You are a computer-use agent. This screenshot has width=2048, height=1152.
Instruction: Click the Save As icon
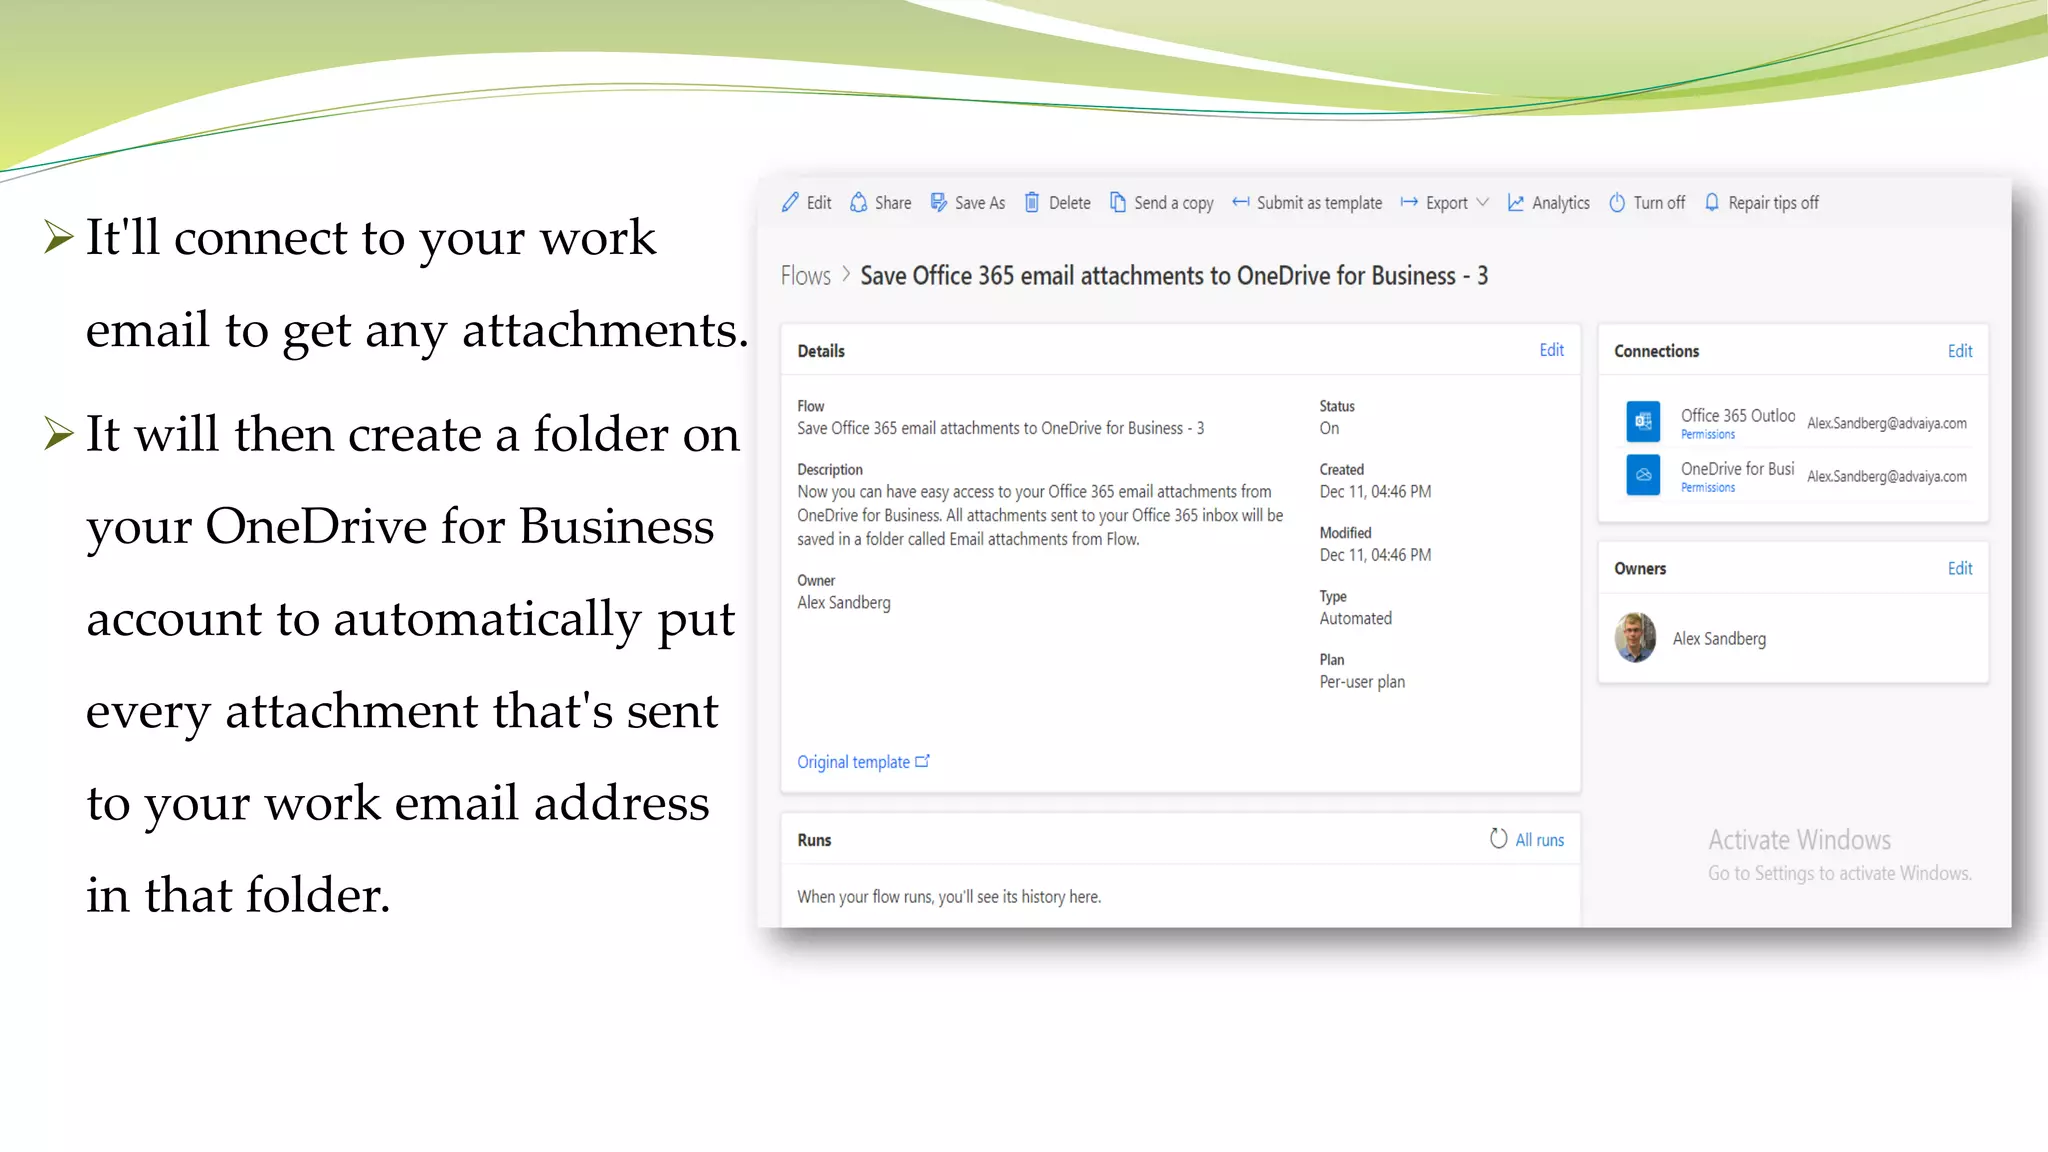(938, 202)
